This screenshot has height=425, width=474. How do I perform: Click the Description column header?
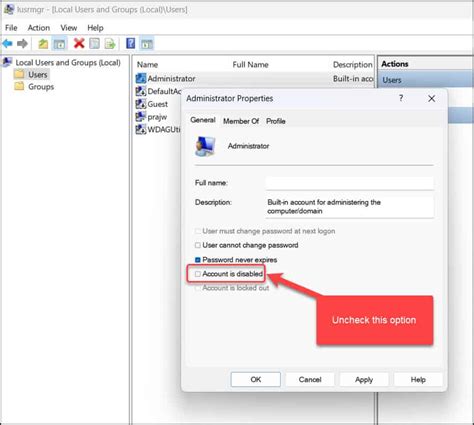tap(353, 65)
